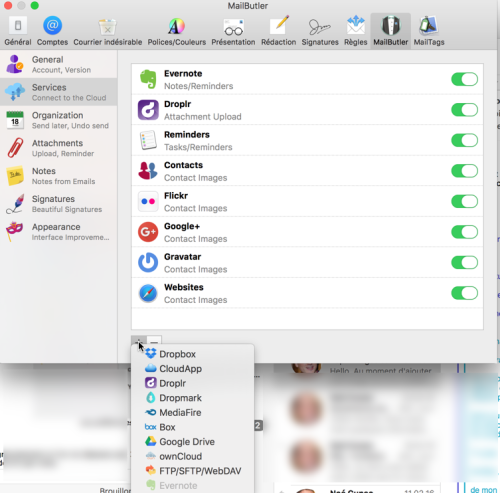This screenshot has width=500, height=493.
Task: Open Courrier indésirable preferences
Action: click(x=108, y=31)
